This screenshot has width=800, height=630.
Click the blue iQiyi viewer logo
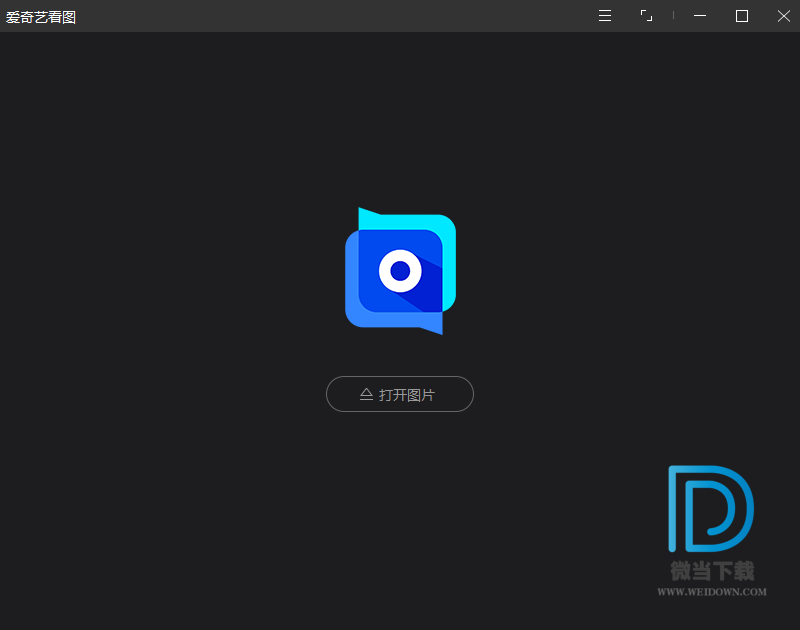[401, 271]
